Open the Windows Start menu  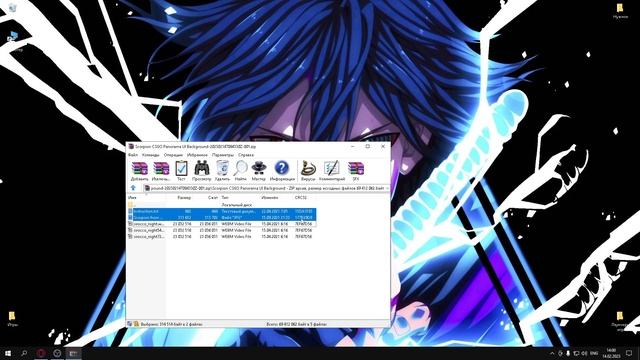click(8, 353)
